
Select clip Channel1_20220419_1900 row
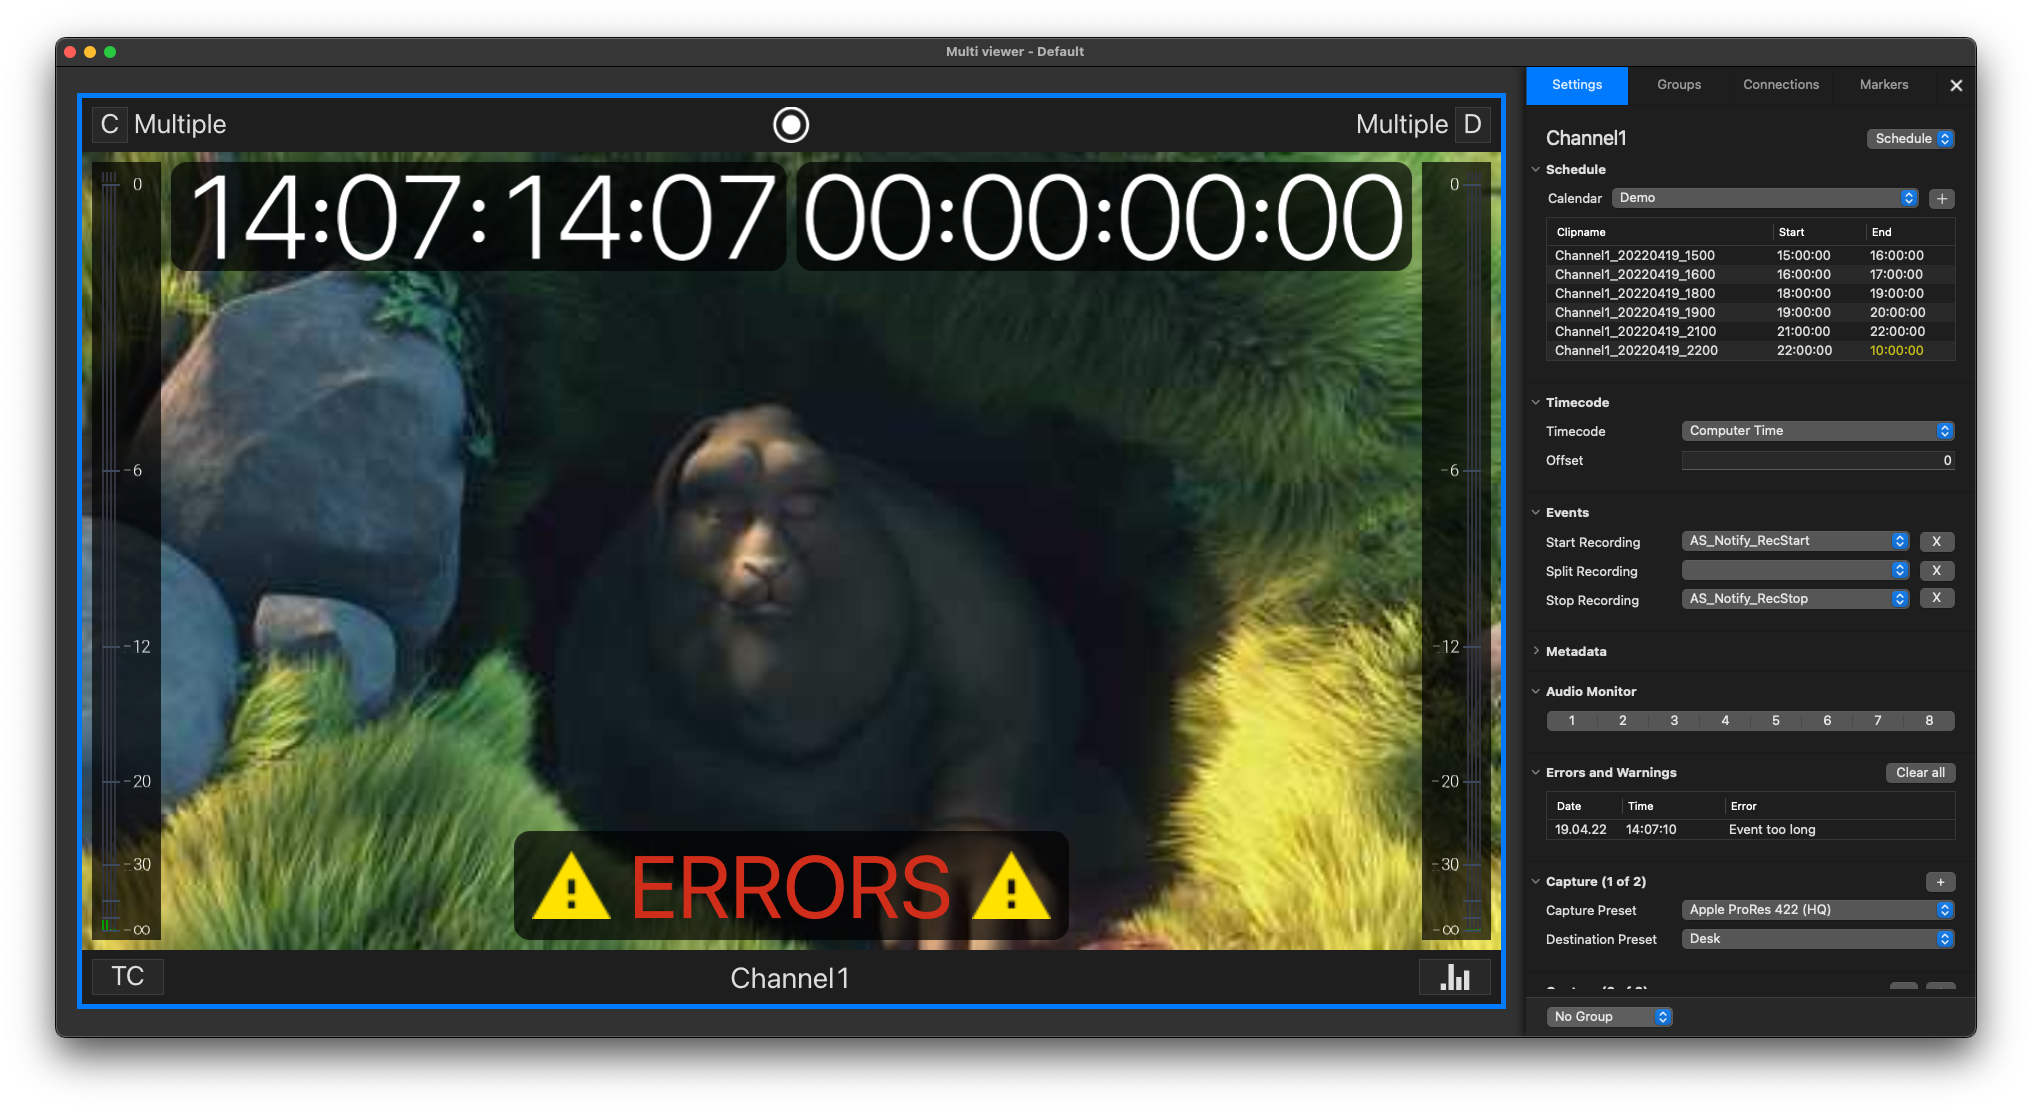coord(1750,313)
